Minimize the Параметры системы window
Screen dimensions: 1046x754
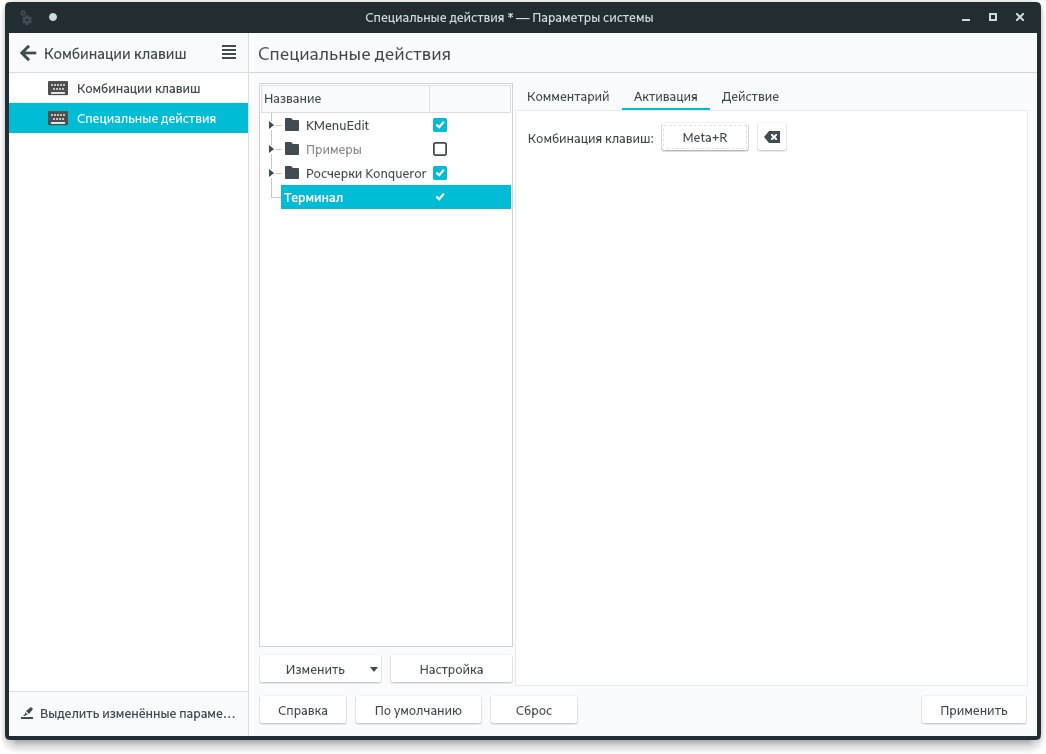tap(965, 18)
